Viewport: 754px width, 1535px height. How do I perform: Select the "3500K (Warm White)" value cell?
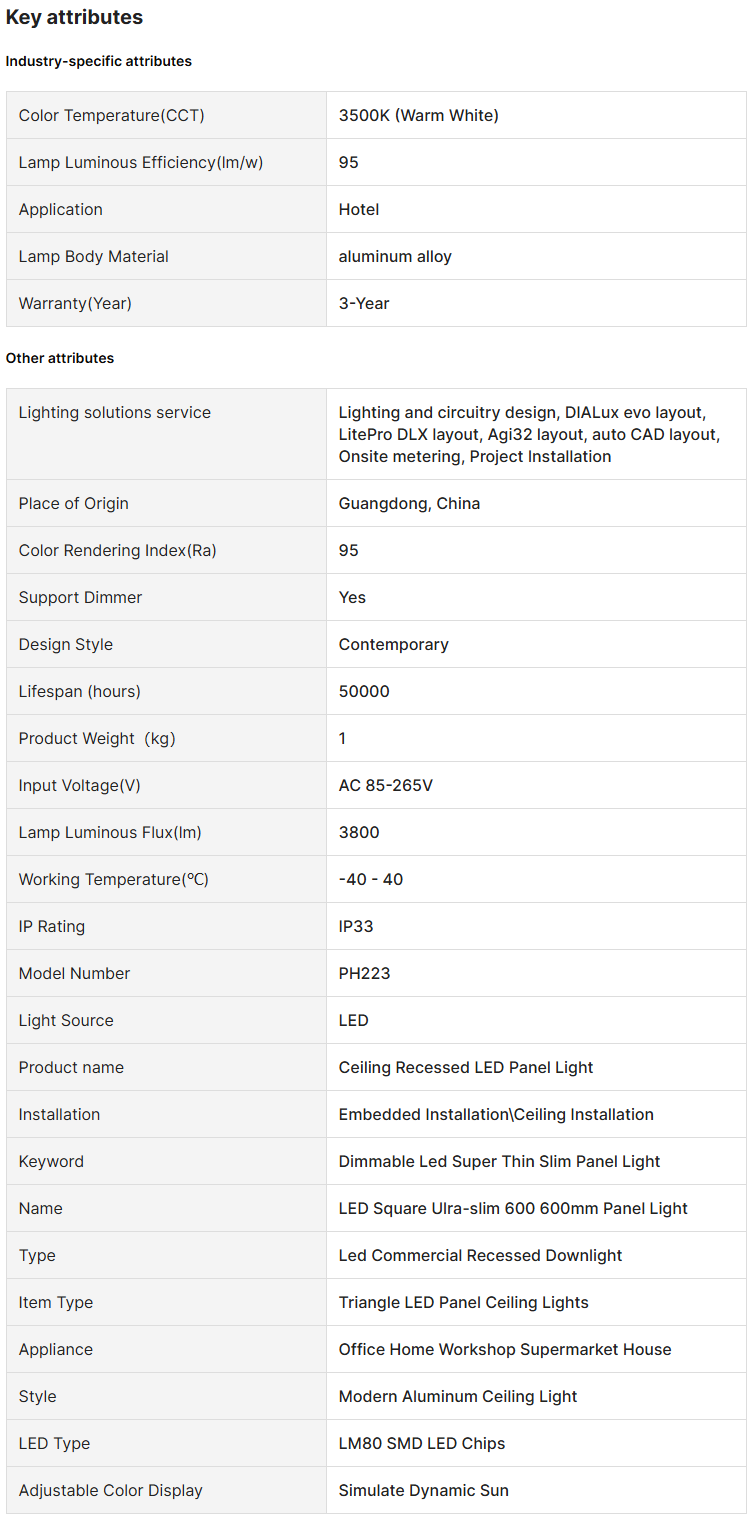tap(418, 115)
